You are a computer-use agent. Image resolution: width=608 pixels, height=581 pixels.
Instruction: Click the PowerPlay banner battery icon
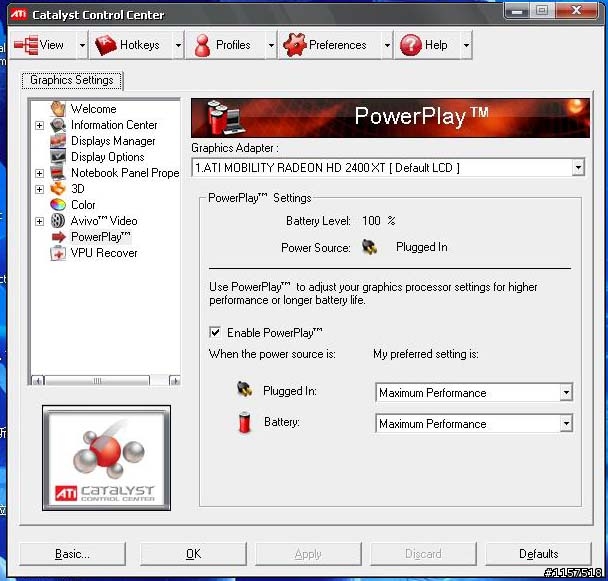pyautogui.click(x=224, y=117)
